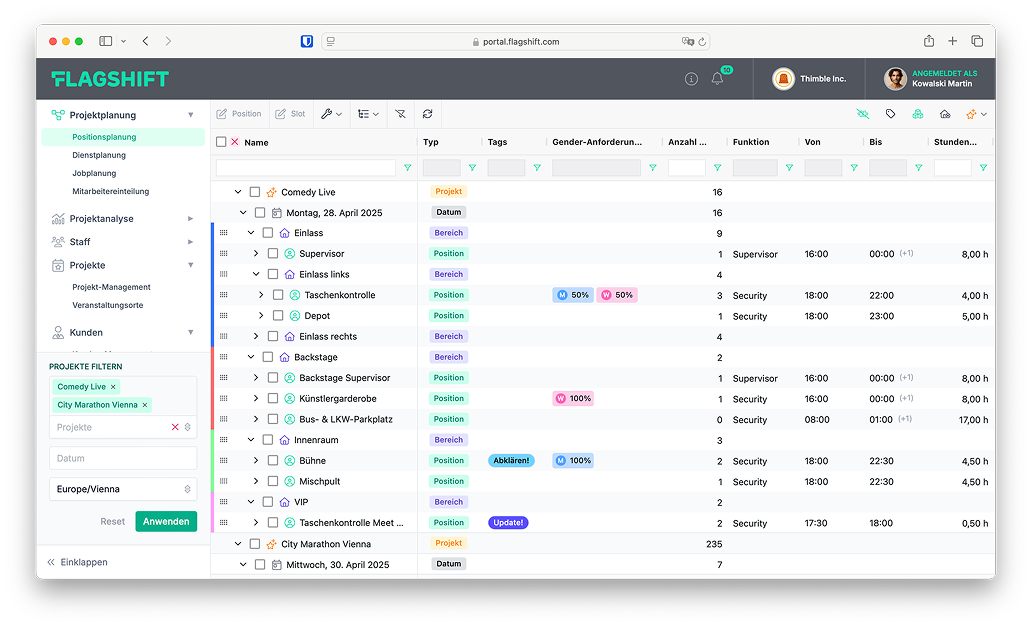Open Projekt-Management in the sidebar
The width and height of the screenshot is (1032, 627).
(x=111, y=287)
